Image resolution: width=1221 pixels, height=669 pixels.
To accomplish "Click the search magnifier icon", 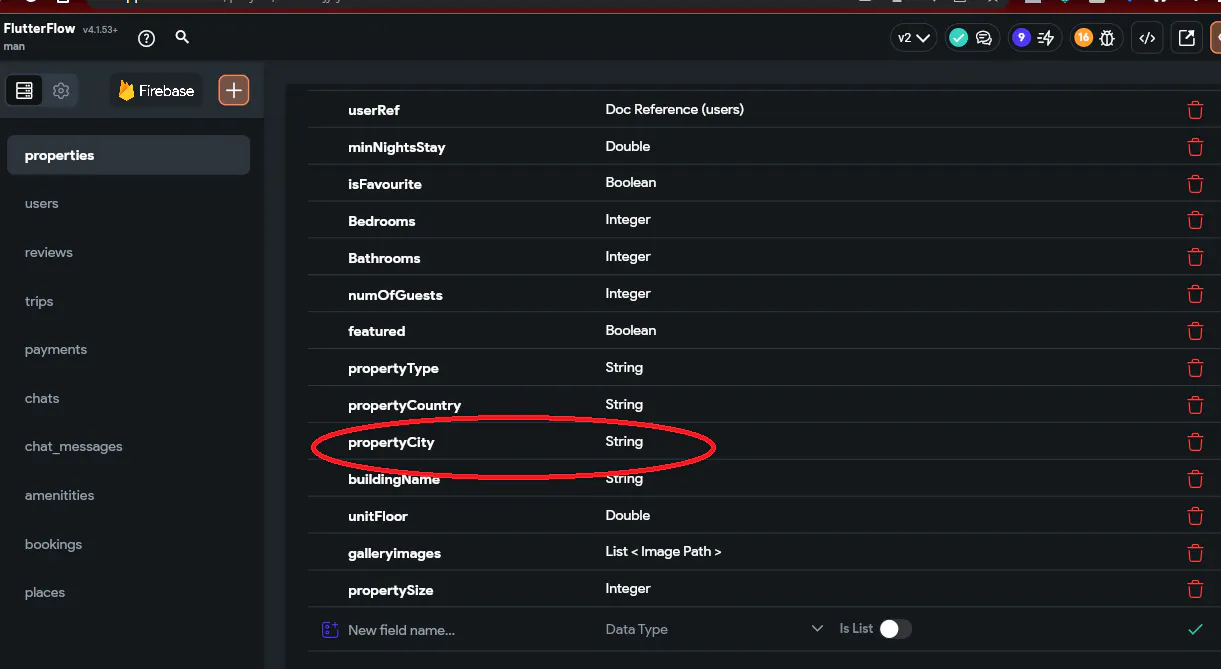I will (182, 37).
